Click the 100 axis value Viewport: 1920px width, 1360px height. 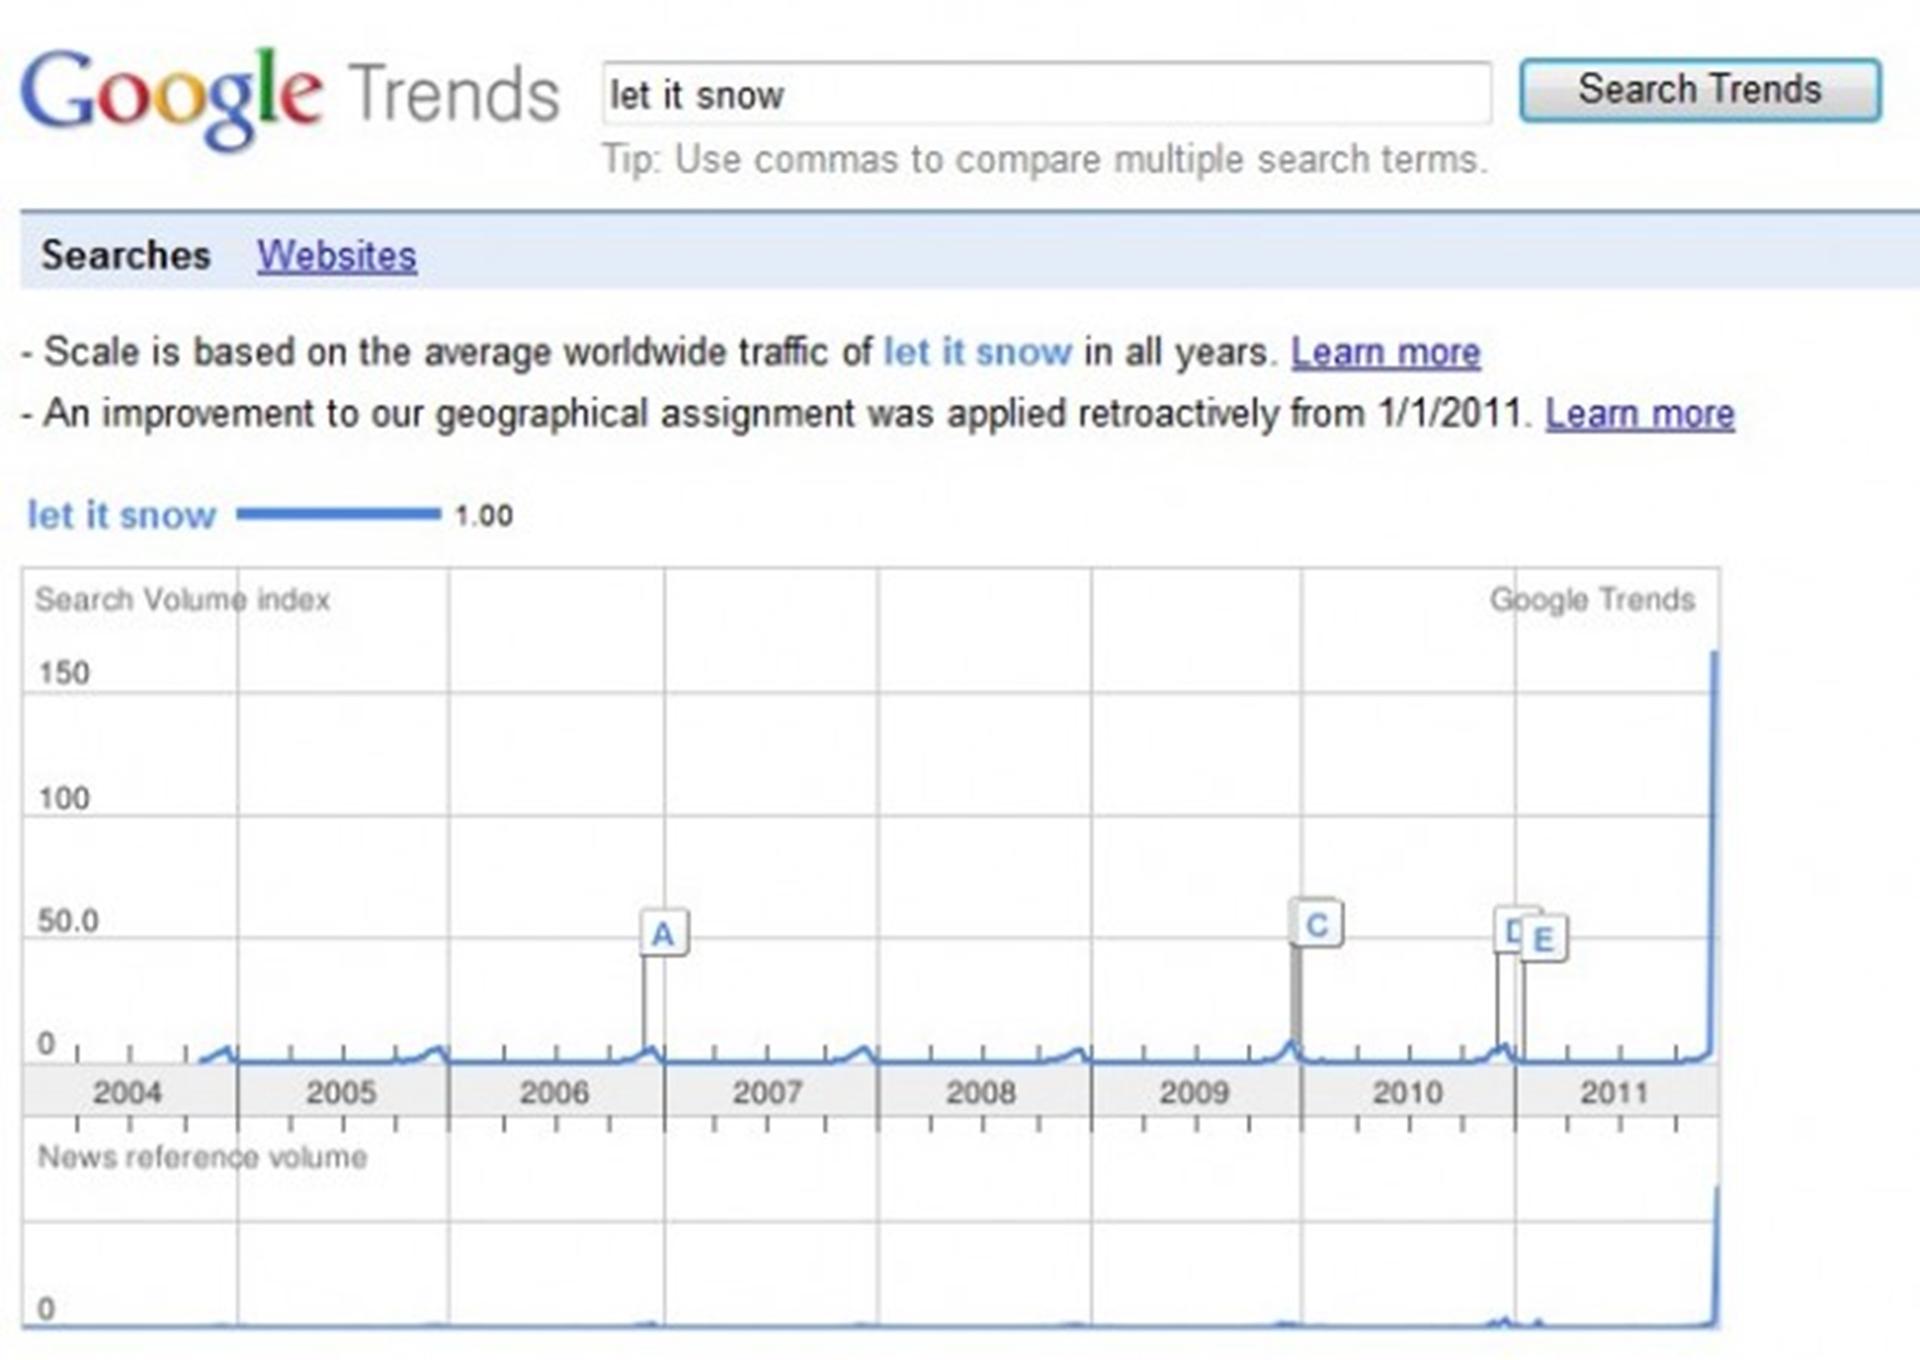pos(64,798)
